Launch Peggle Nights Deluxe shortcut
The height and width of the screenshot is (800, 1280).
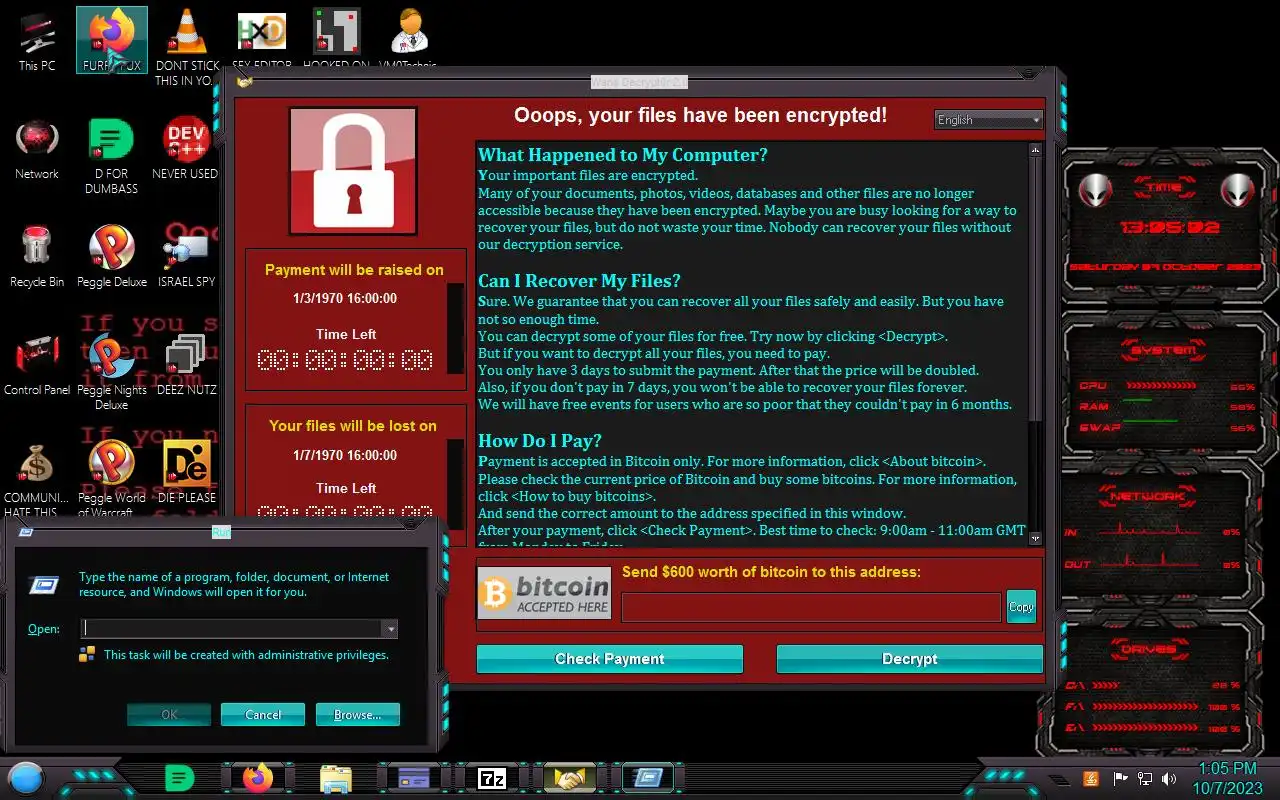point(111,371)
